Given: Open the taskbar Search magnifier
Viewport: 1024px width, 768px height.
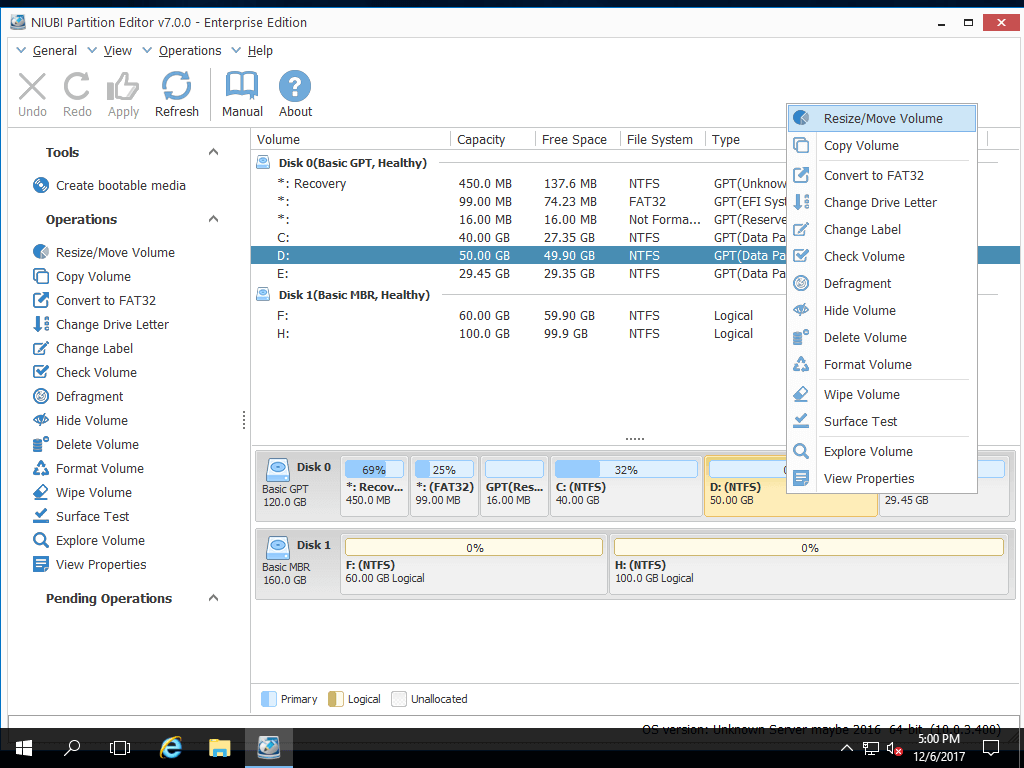Looking at the screenshot, I should (x=72, y=748).
